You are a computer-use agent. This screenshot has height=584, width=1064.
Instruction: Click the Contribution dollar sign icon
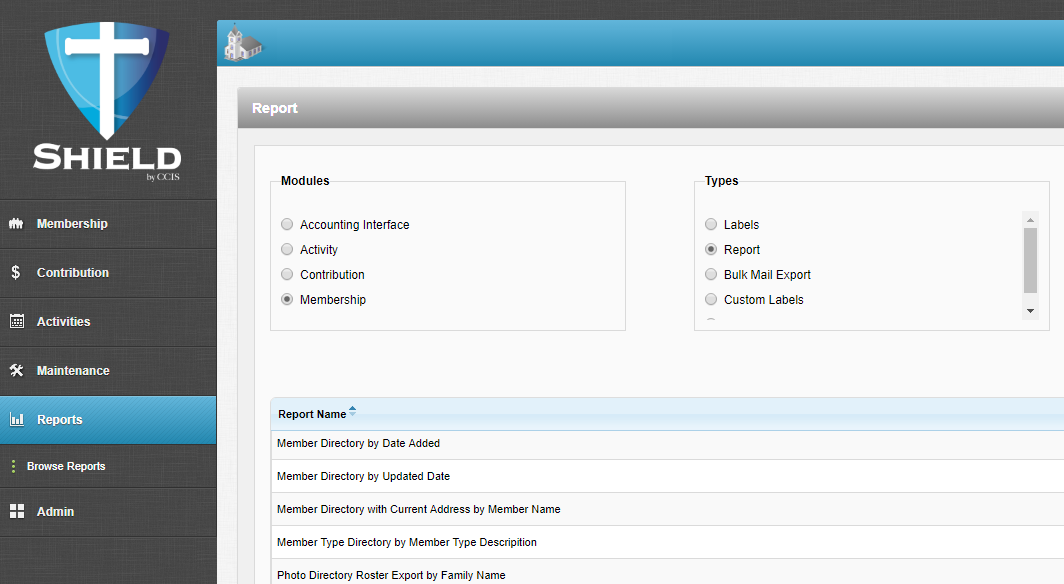[x=16, y=273]
